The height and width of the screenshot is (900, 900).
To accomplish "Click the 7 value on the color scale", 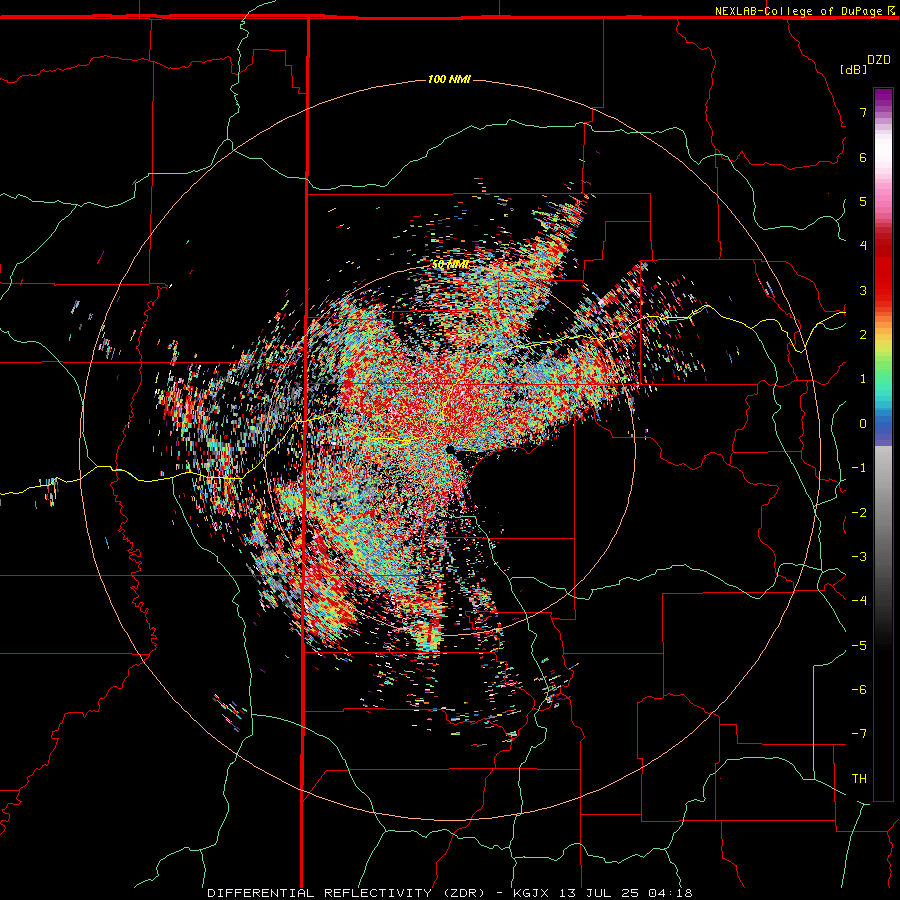I will point(863,112).
